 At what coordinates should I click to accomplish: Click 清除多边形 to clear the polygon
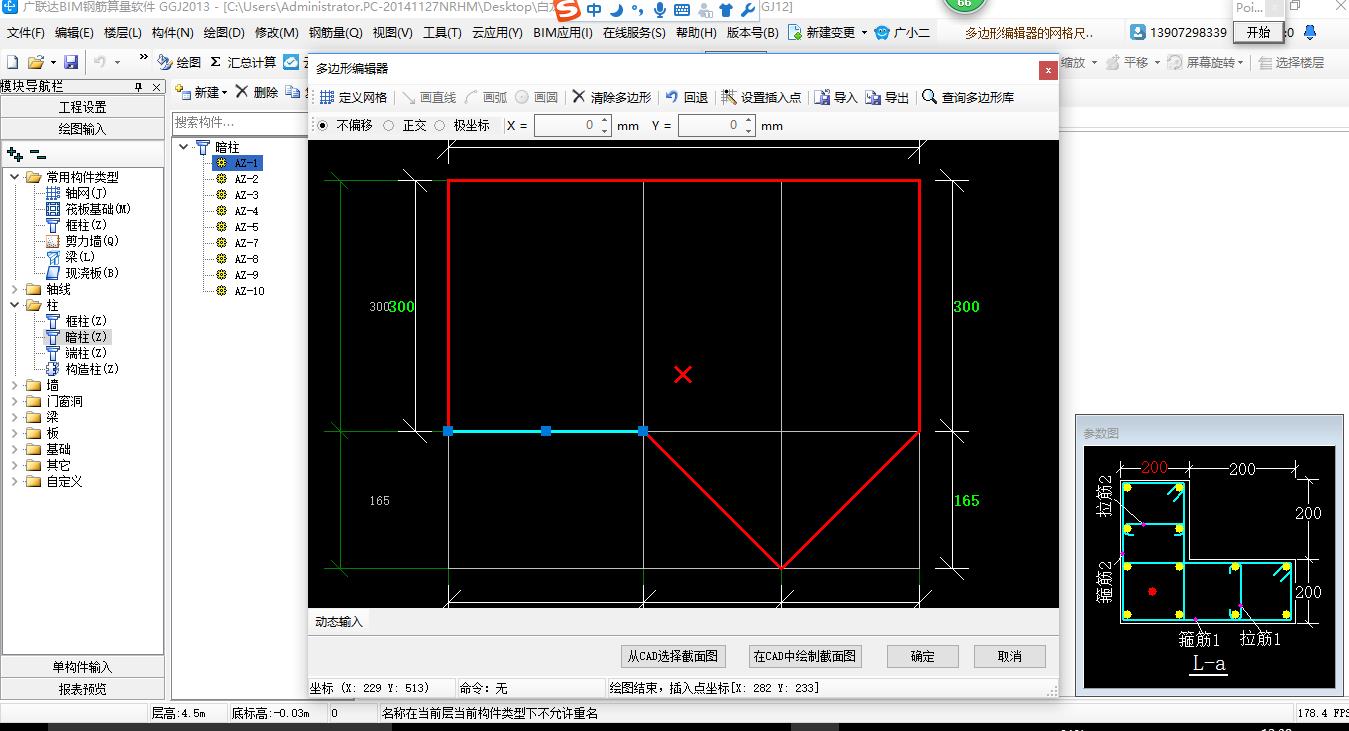(611, 98)
